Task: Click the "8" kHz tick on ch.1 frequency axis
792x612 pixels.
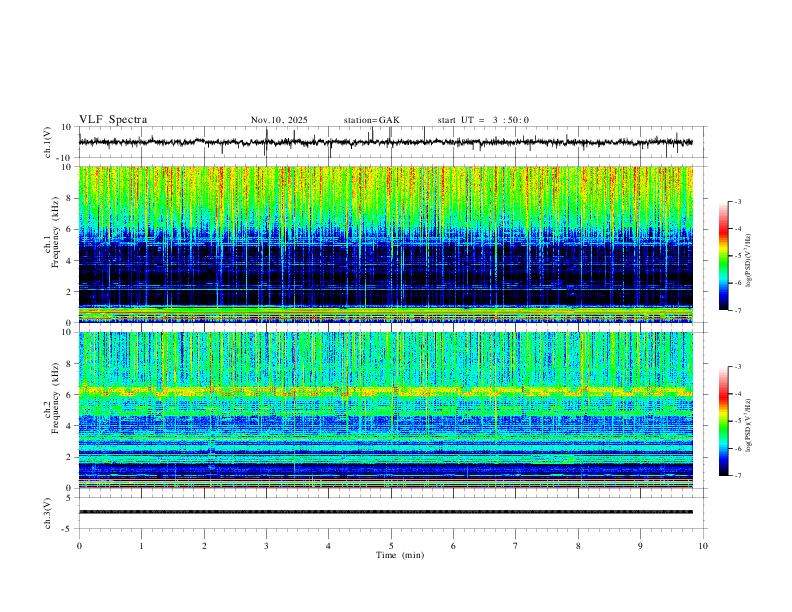Action: [x=70, y=198]
